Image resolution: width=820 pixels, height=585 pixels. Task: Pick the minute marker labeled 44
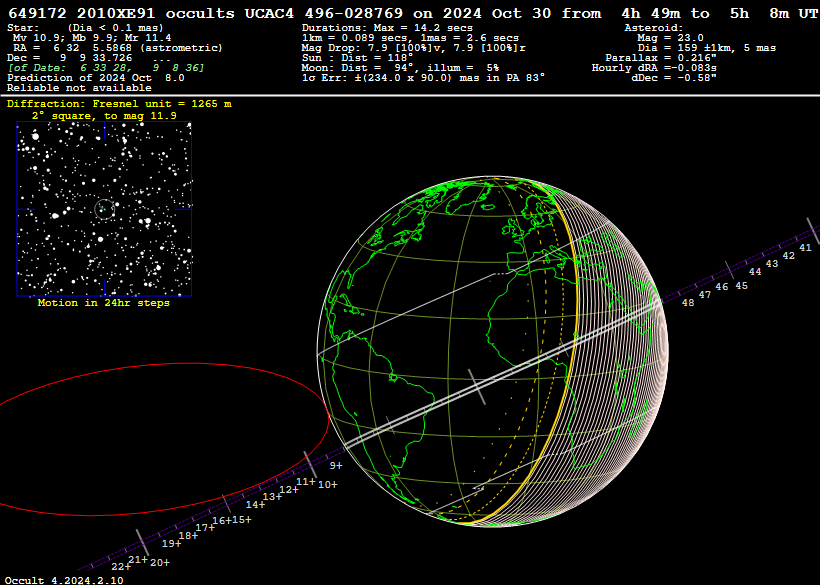pyautogui.click(x=755, y=272)
